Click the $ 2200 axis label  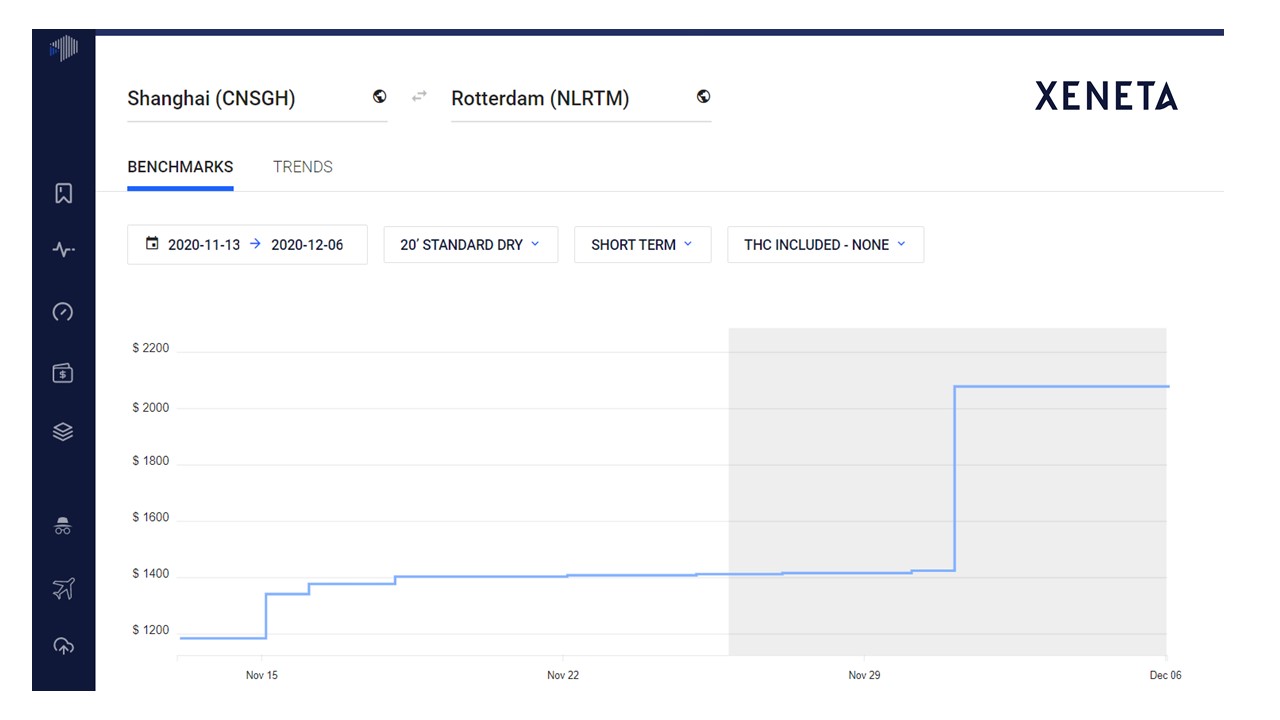(x=151, y=348)
